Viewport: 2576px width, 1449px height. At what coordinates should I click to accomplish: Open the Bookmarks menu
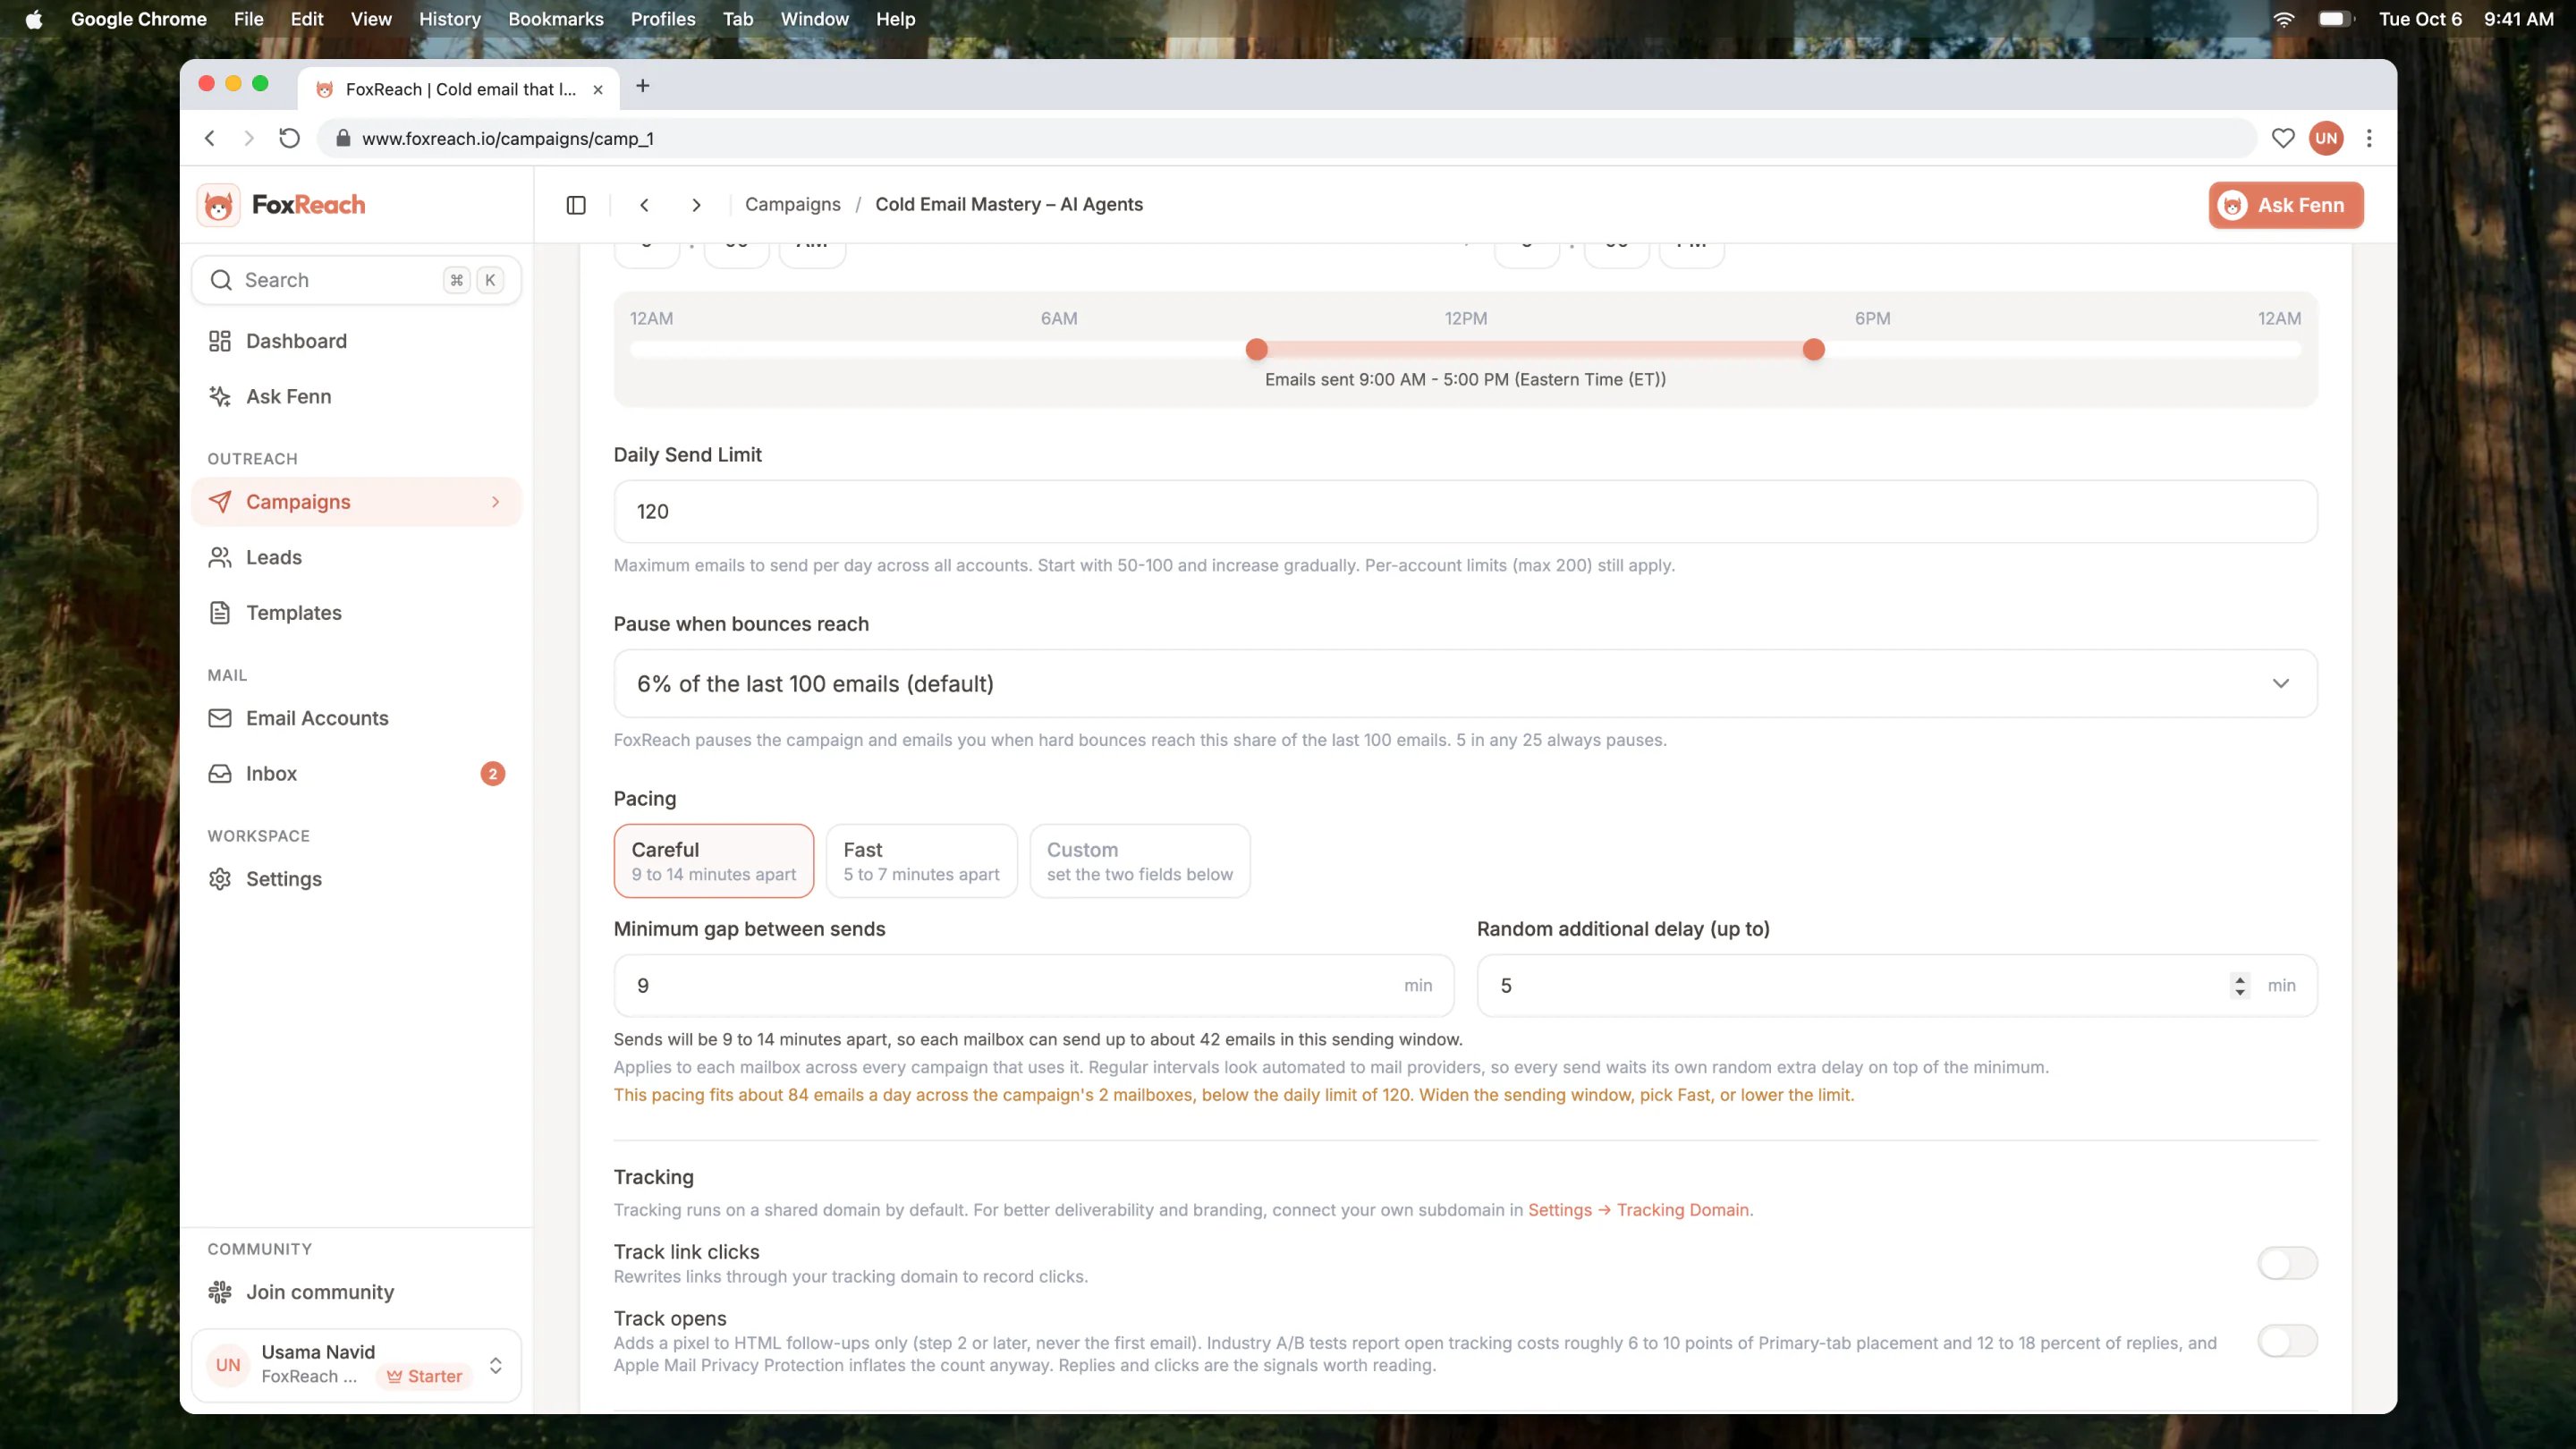tap(555, 19)
